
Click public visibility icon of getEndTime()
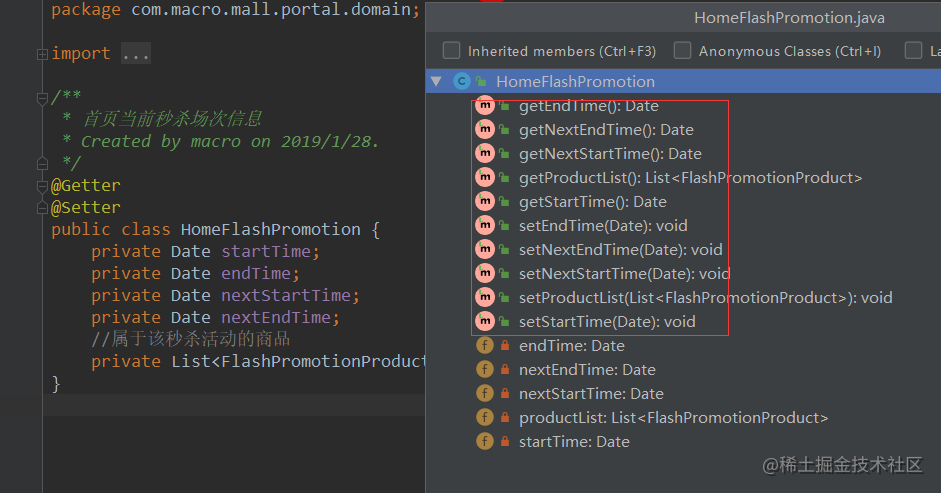tap(505, 106)
